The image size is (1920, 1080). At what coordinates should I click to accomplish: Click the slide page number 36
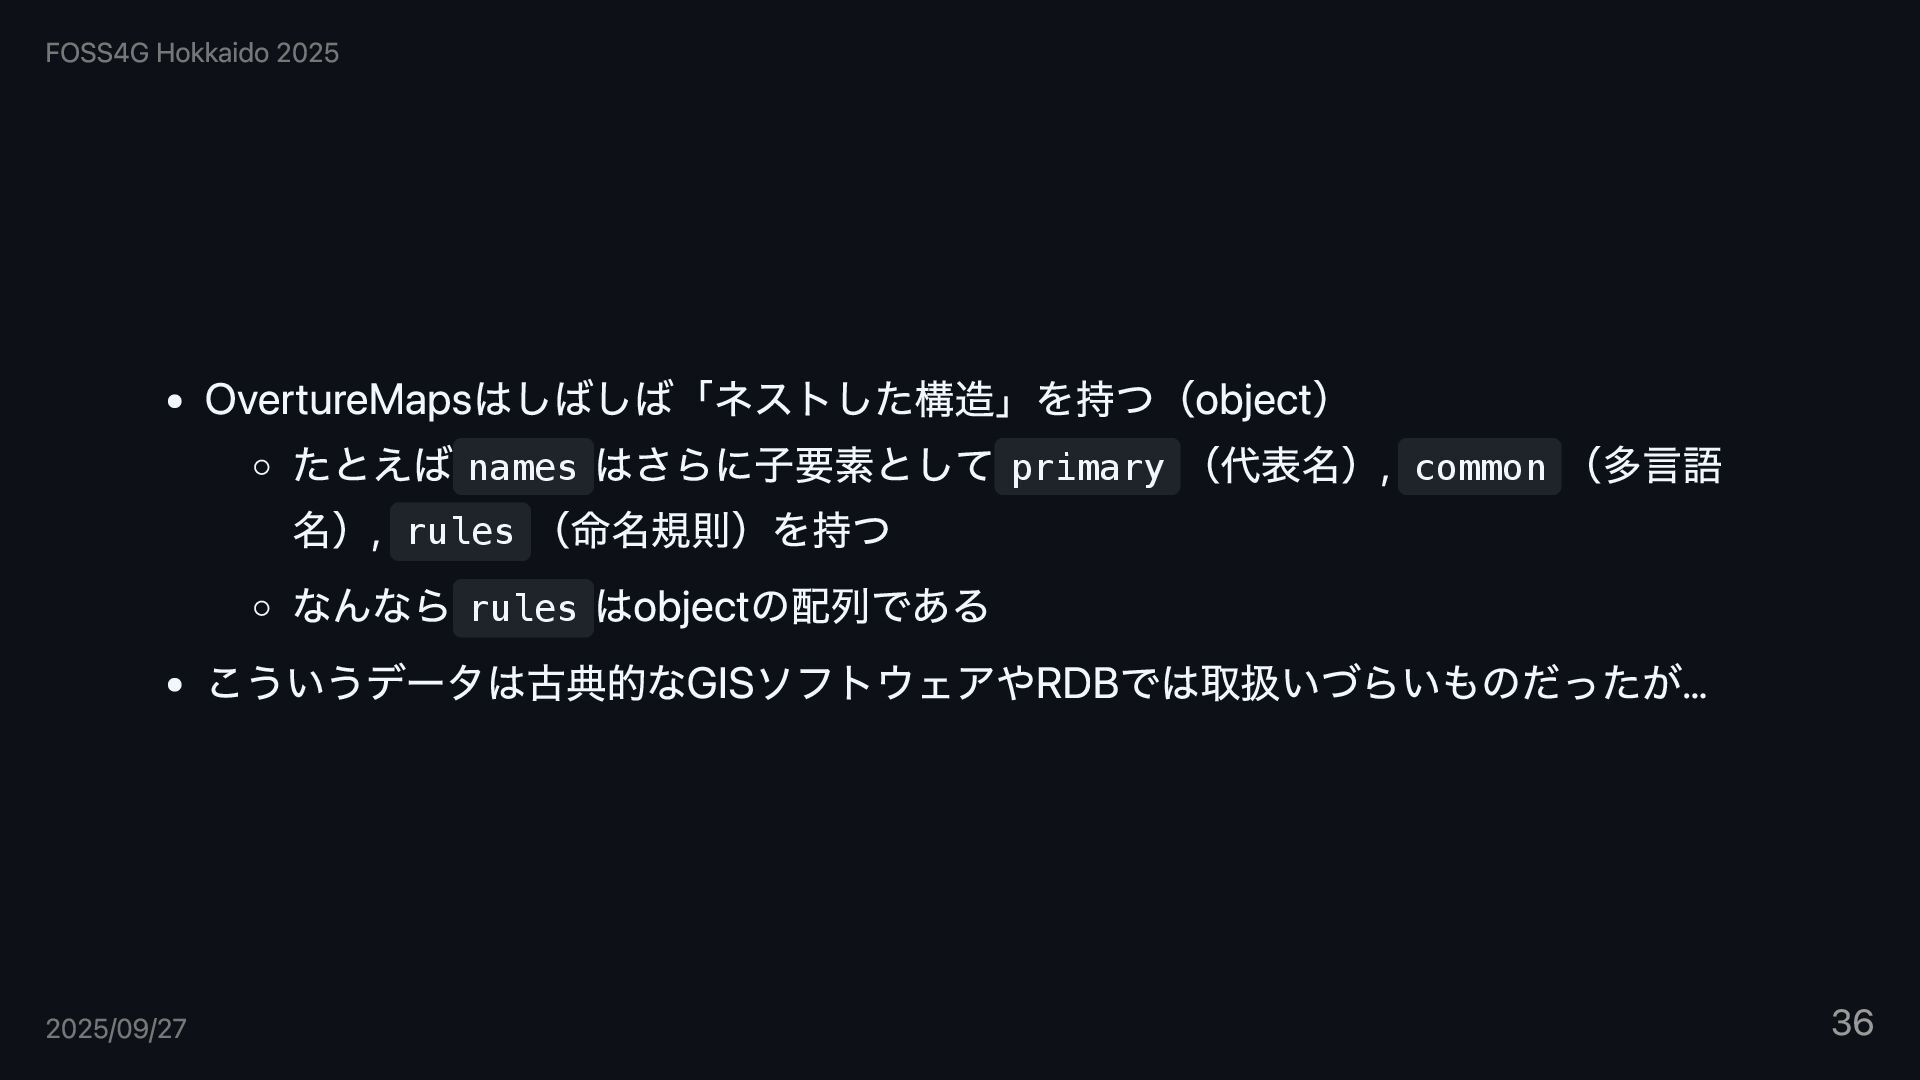click(x=1852, y=1023)
